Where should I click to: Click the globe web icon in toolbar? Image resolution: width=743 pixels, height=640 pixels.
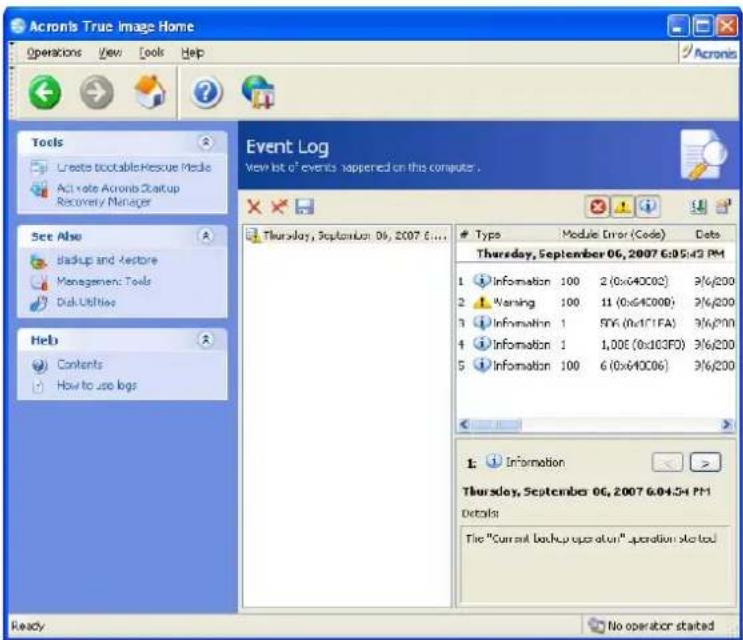tap(258, 92)
